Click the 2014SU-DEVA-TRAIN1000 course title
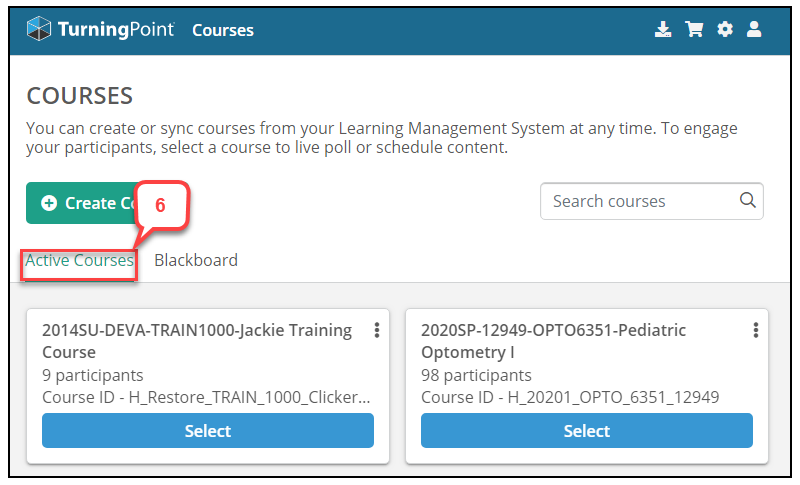This screenshot has height=485, width=800. coord(197,341)
